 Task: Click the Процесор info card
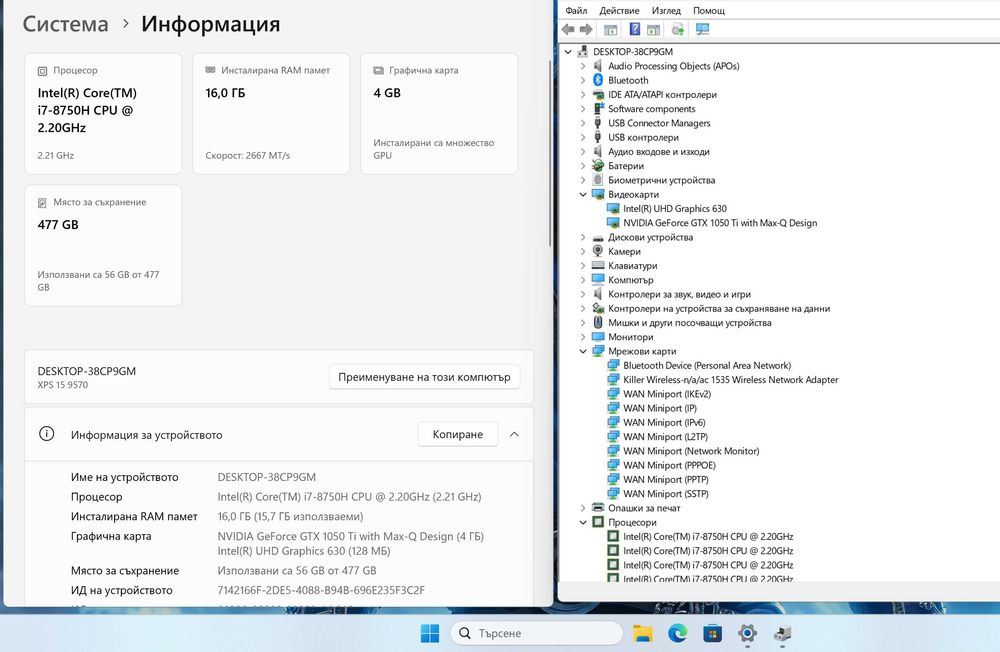103,114
